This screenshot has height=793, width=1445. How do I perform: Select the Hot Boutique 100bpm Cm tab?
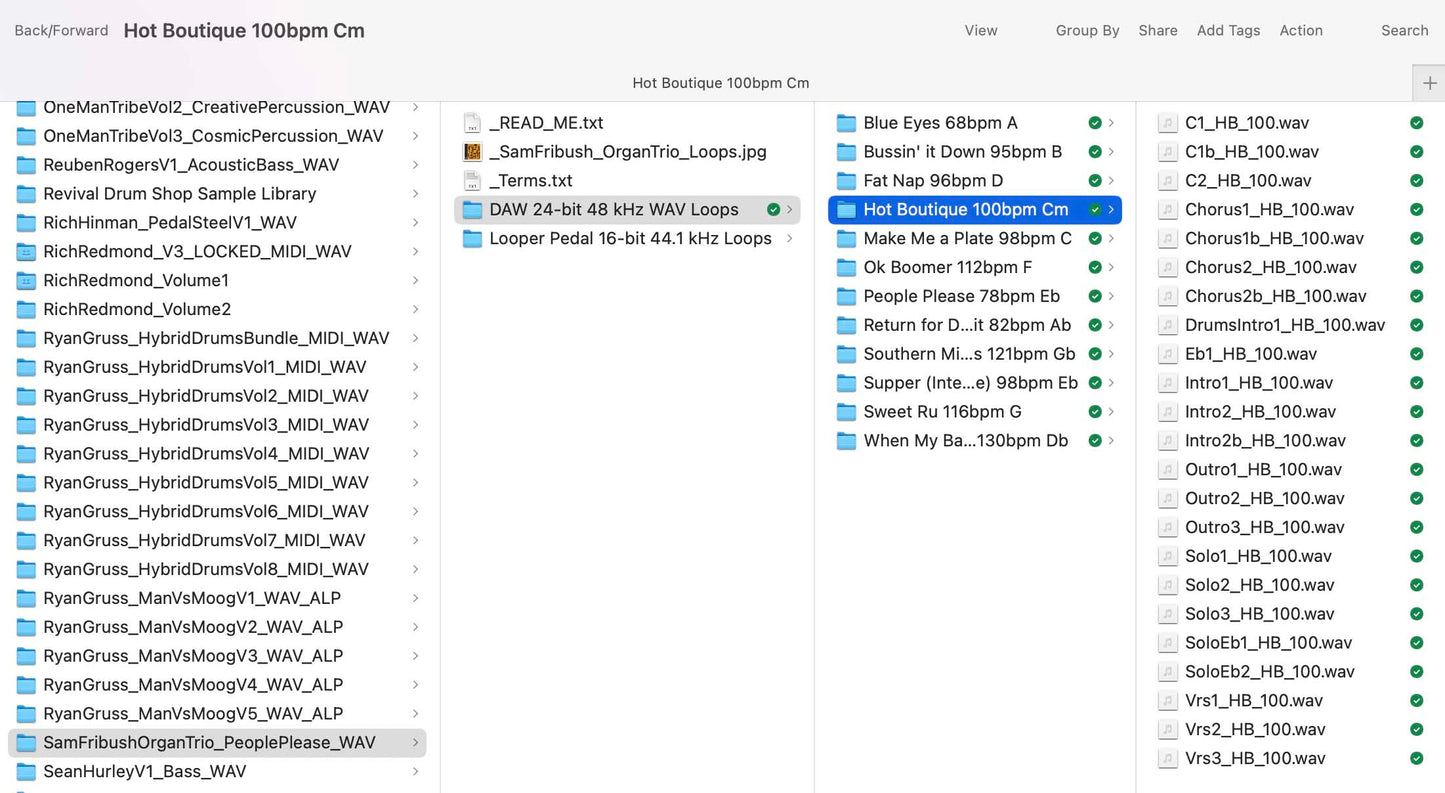tap(720, 83)
